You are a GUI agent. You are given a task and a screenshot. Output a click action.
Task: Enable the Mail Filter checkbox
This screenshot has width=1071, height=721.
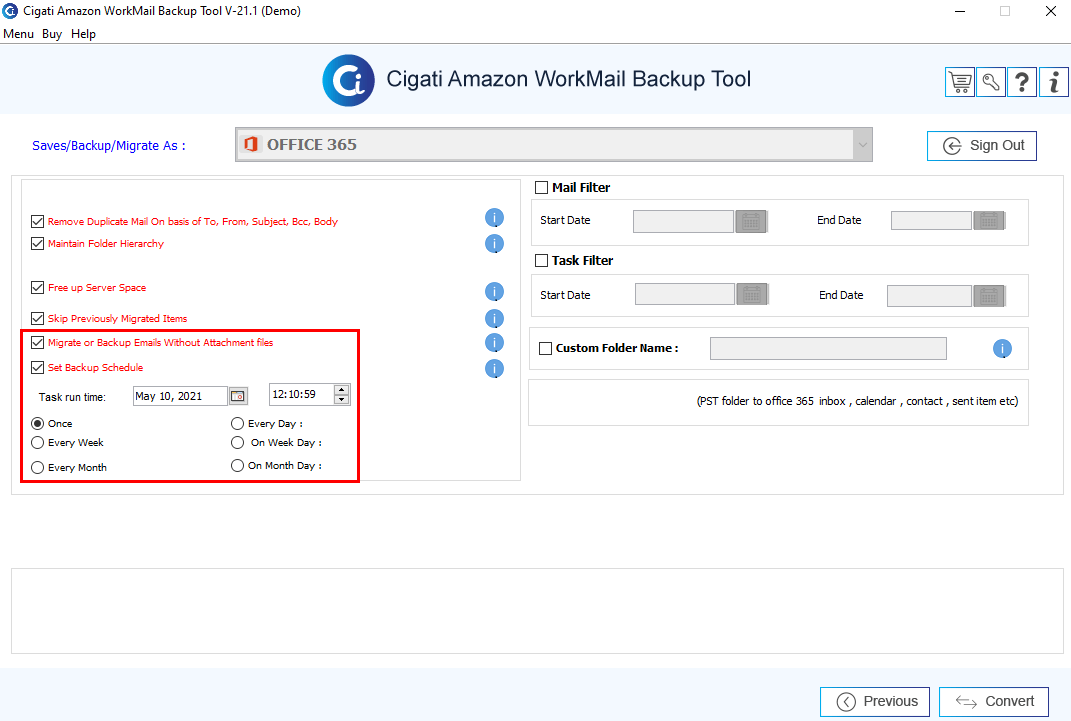(542, 188)
